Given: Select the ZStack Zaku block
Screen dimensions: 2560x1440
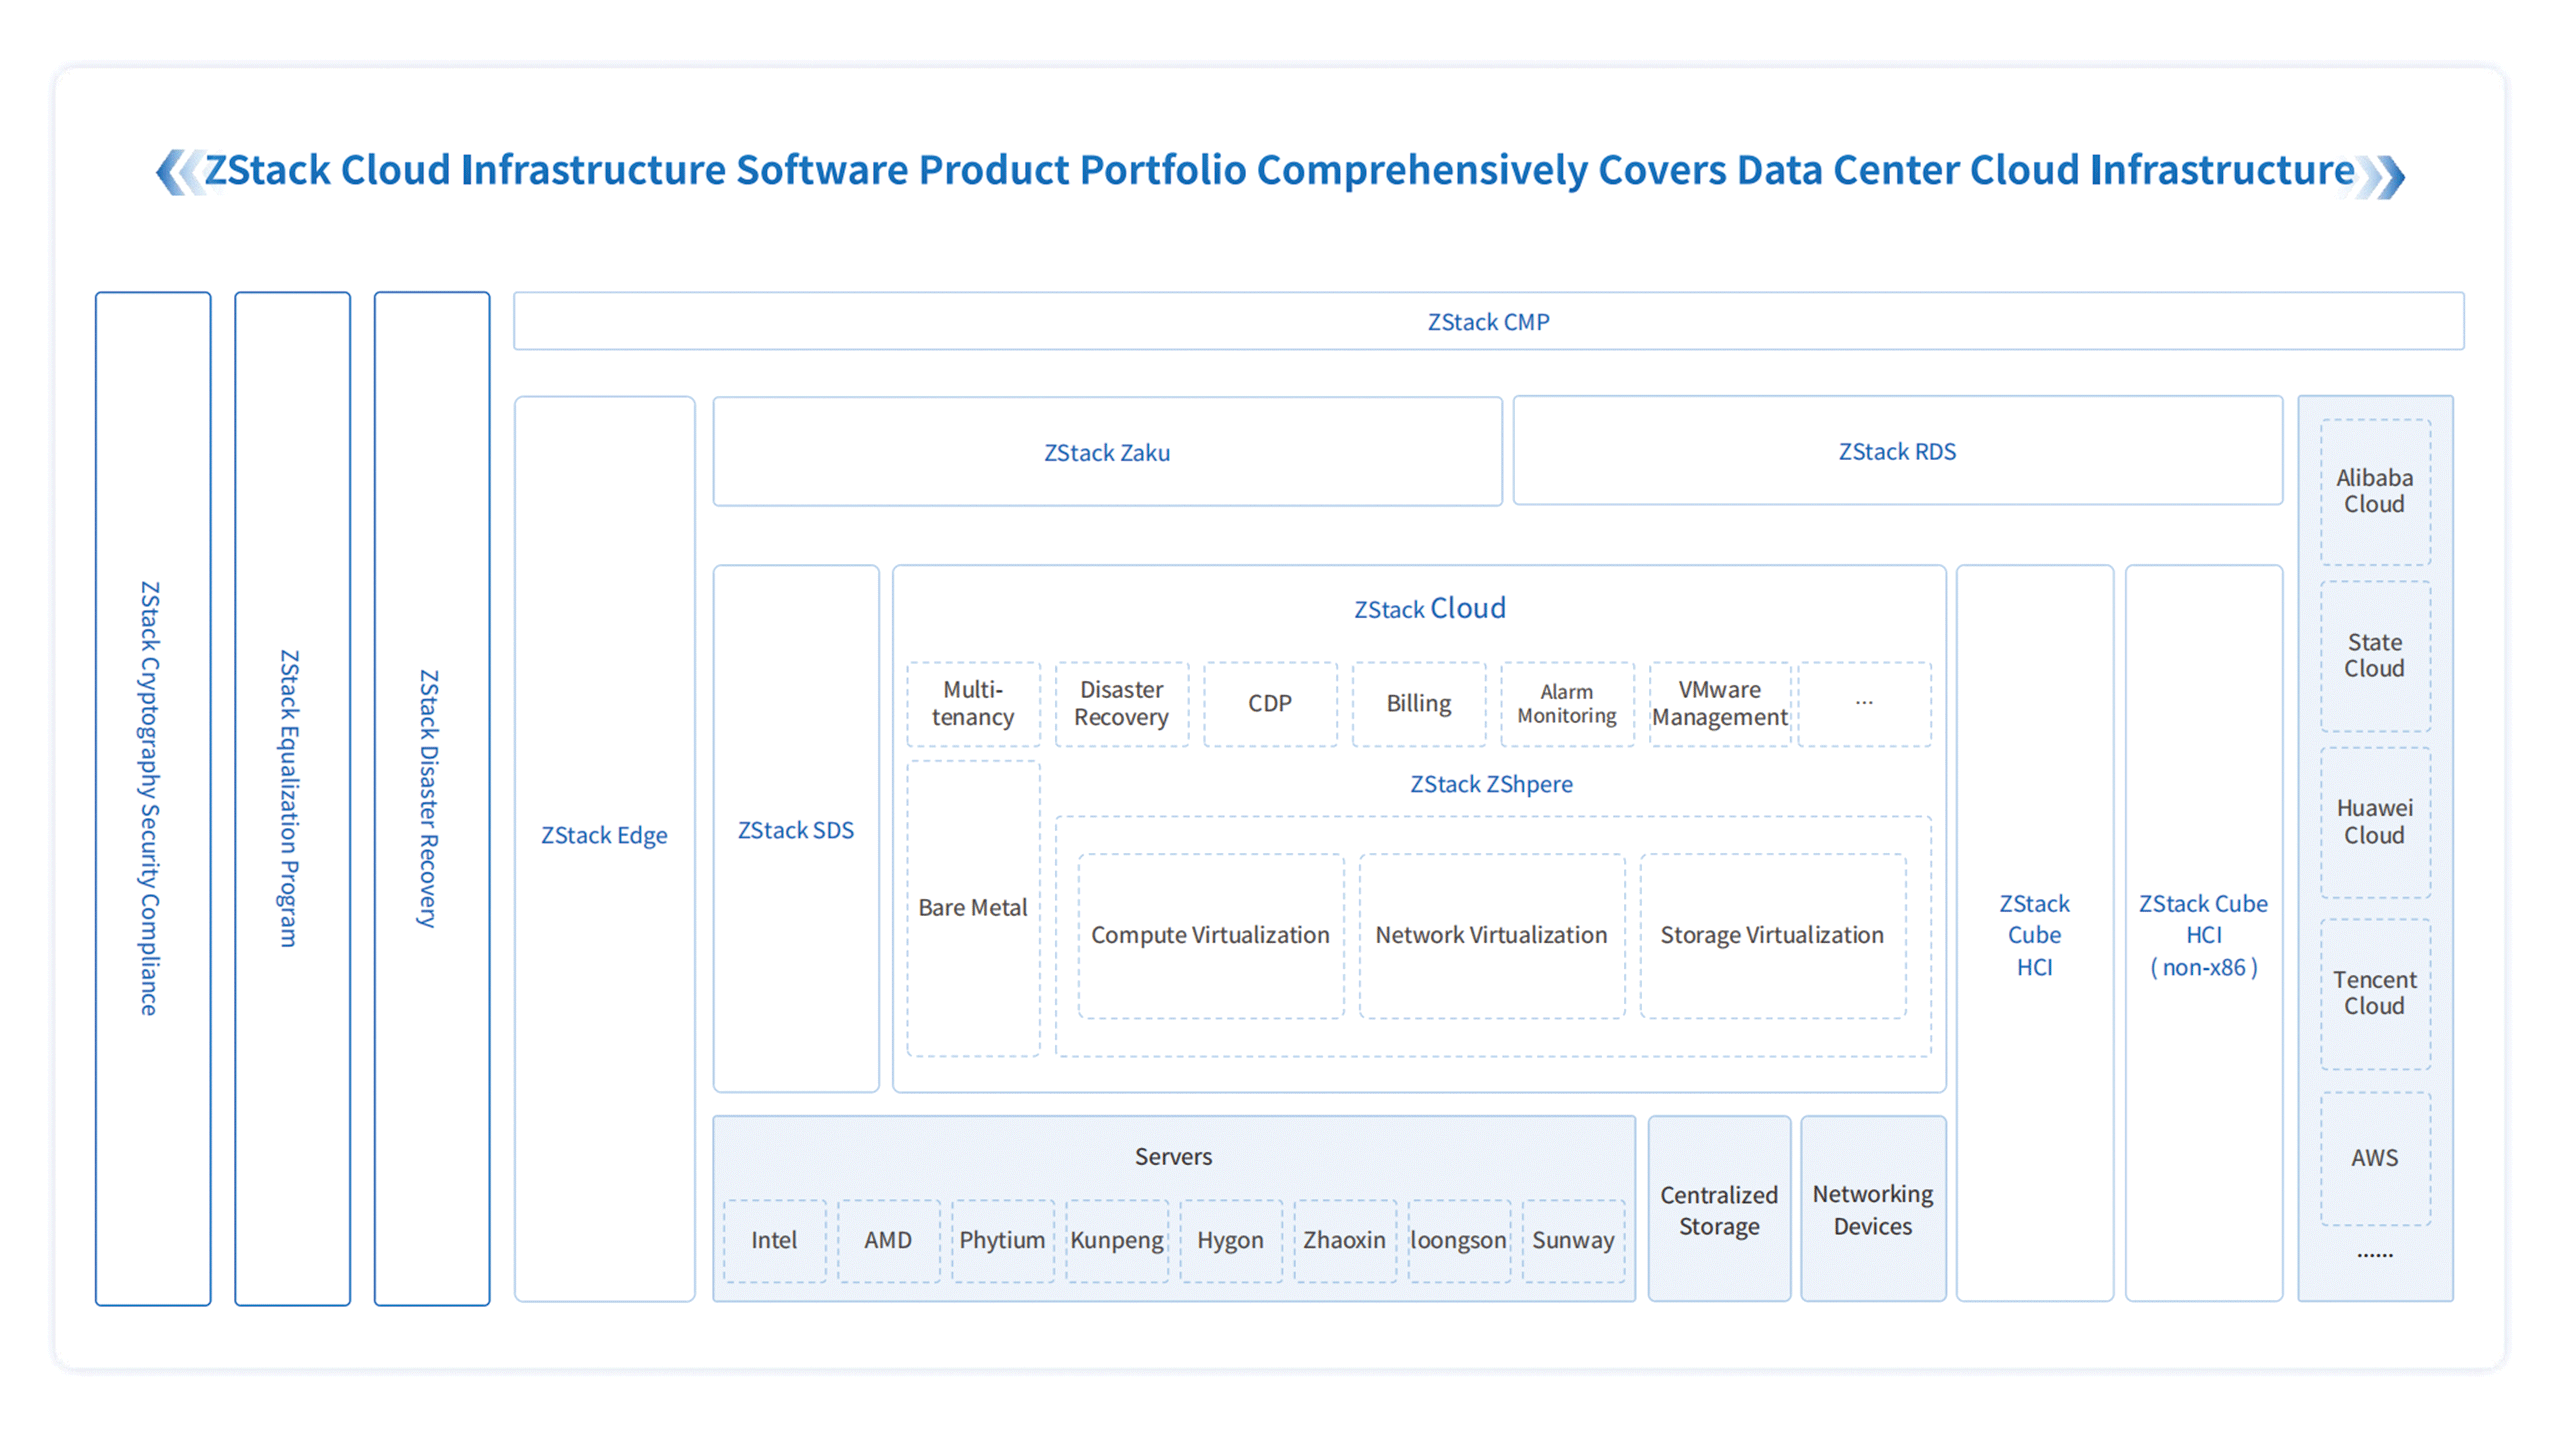Looking at the screenshot, I should click(x=1107, y=451).
